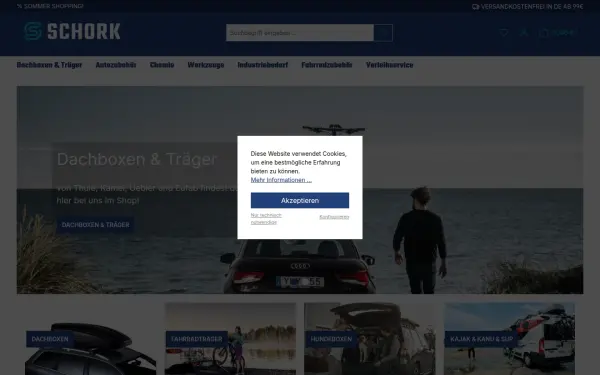600x375 pixels.
Task: Open Chemie menu
Action: tap(162, 65)
